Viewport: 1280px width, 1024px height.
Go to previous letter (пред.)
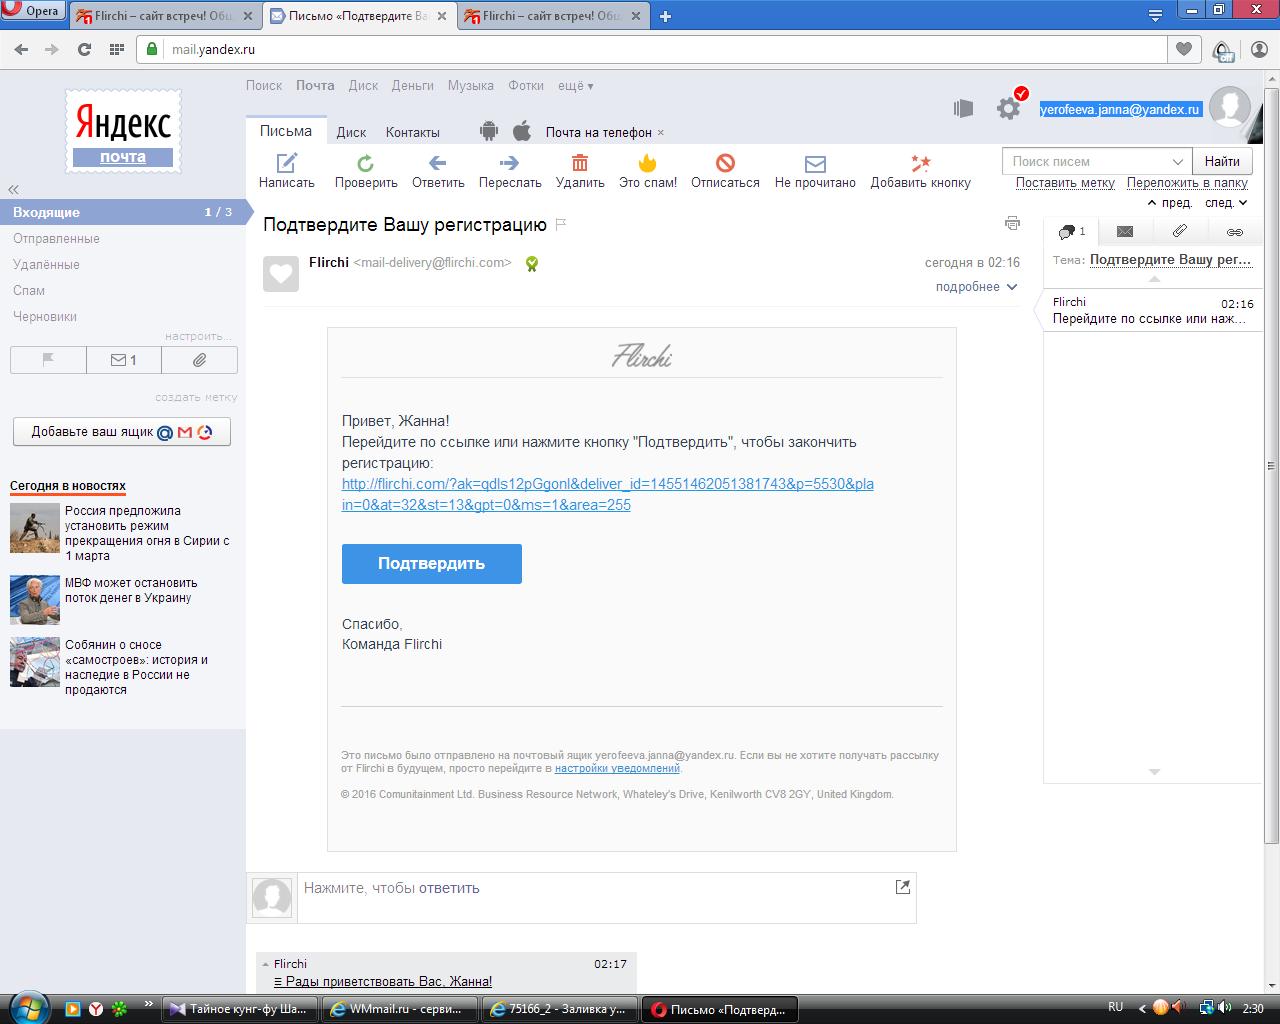coord(1170,203)
